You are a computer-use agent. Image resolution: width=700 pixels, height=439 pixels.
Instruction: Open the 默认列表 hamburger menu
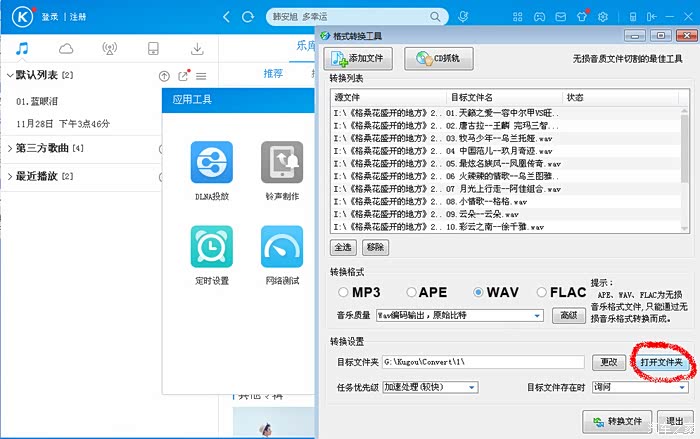coord(201,76)
